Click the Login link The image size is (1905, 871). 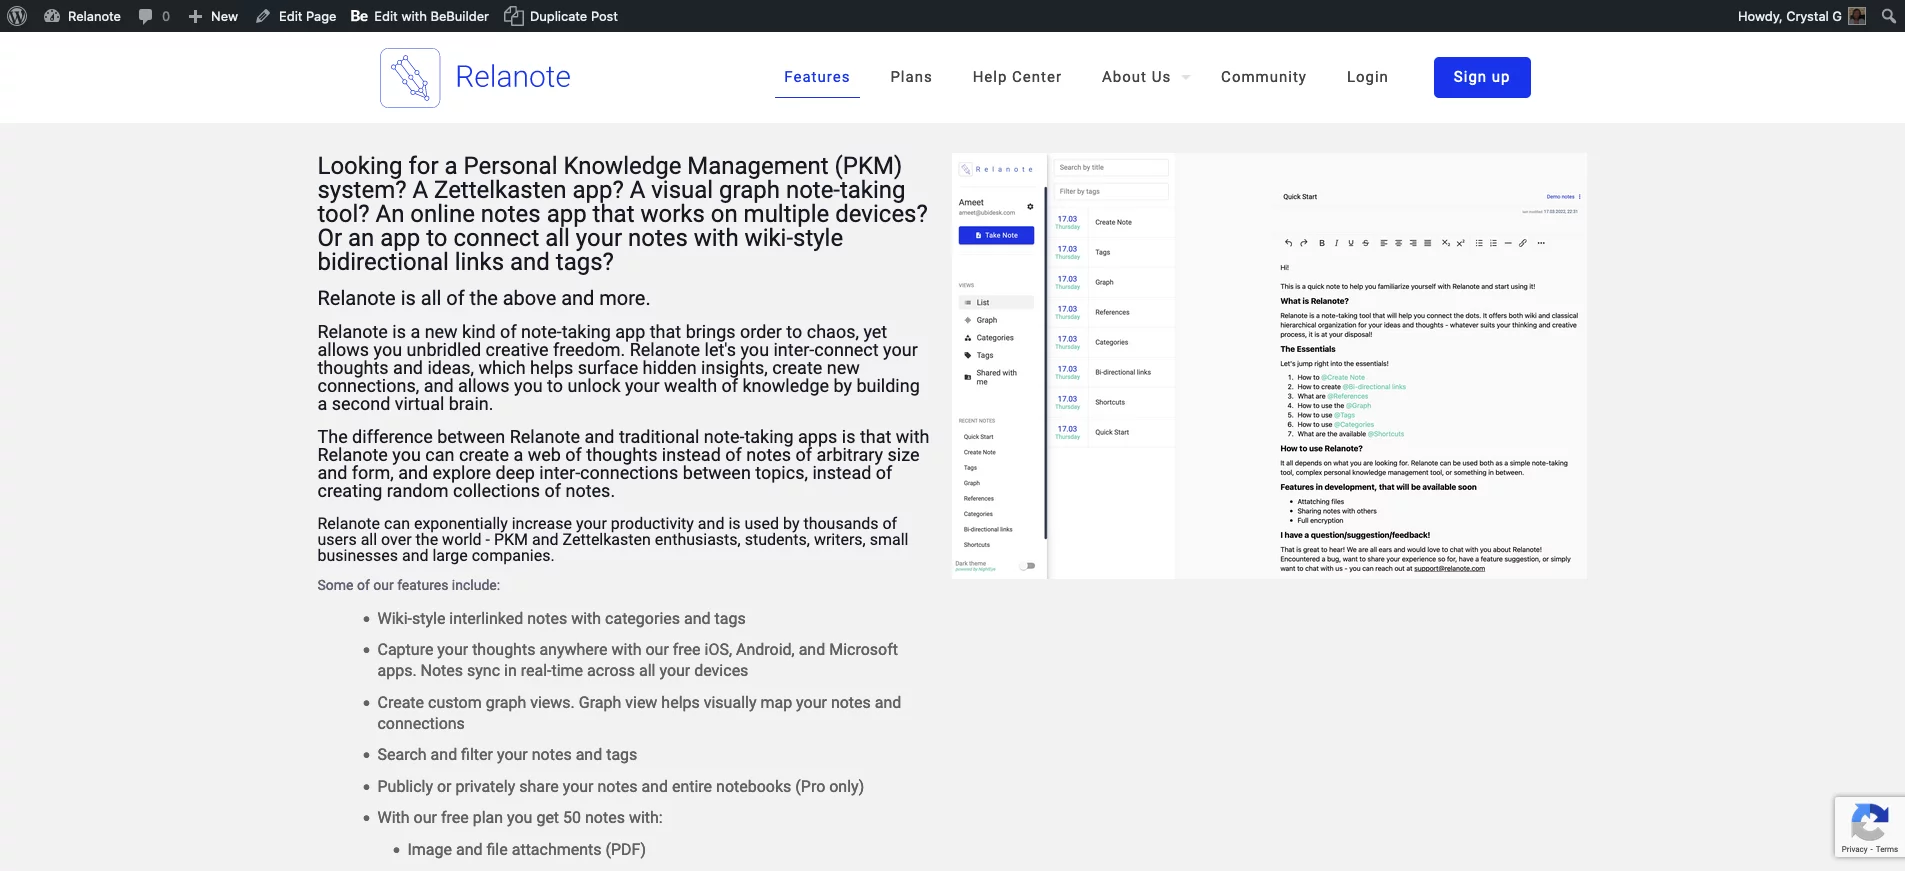[x=1367, y=77]
